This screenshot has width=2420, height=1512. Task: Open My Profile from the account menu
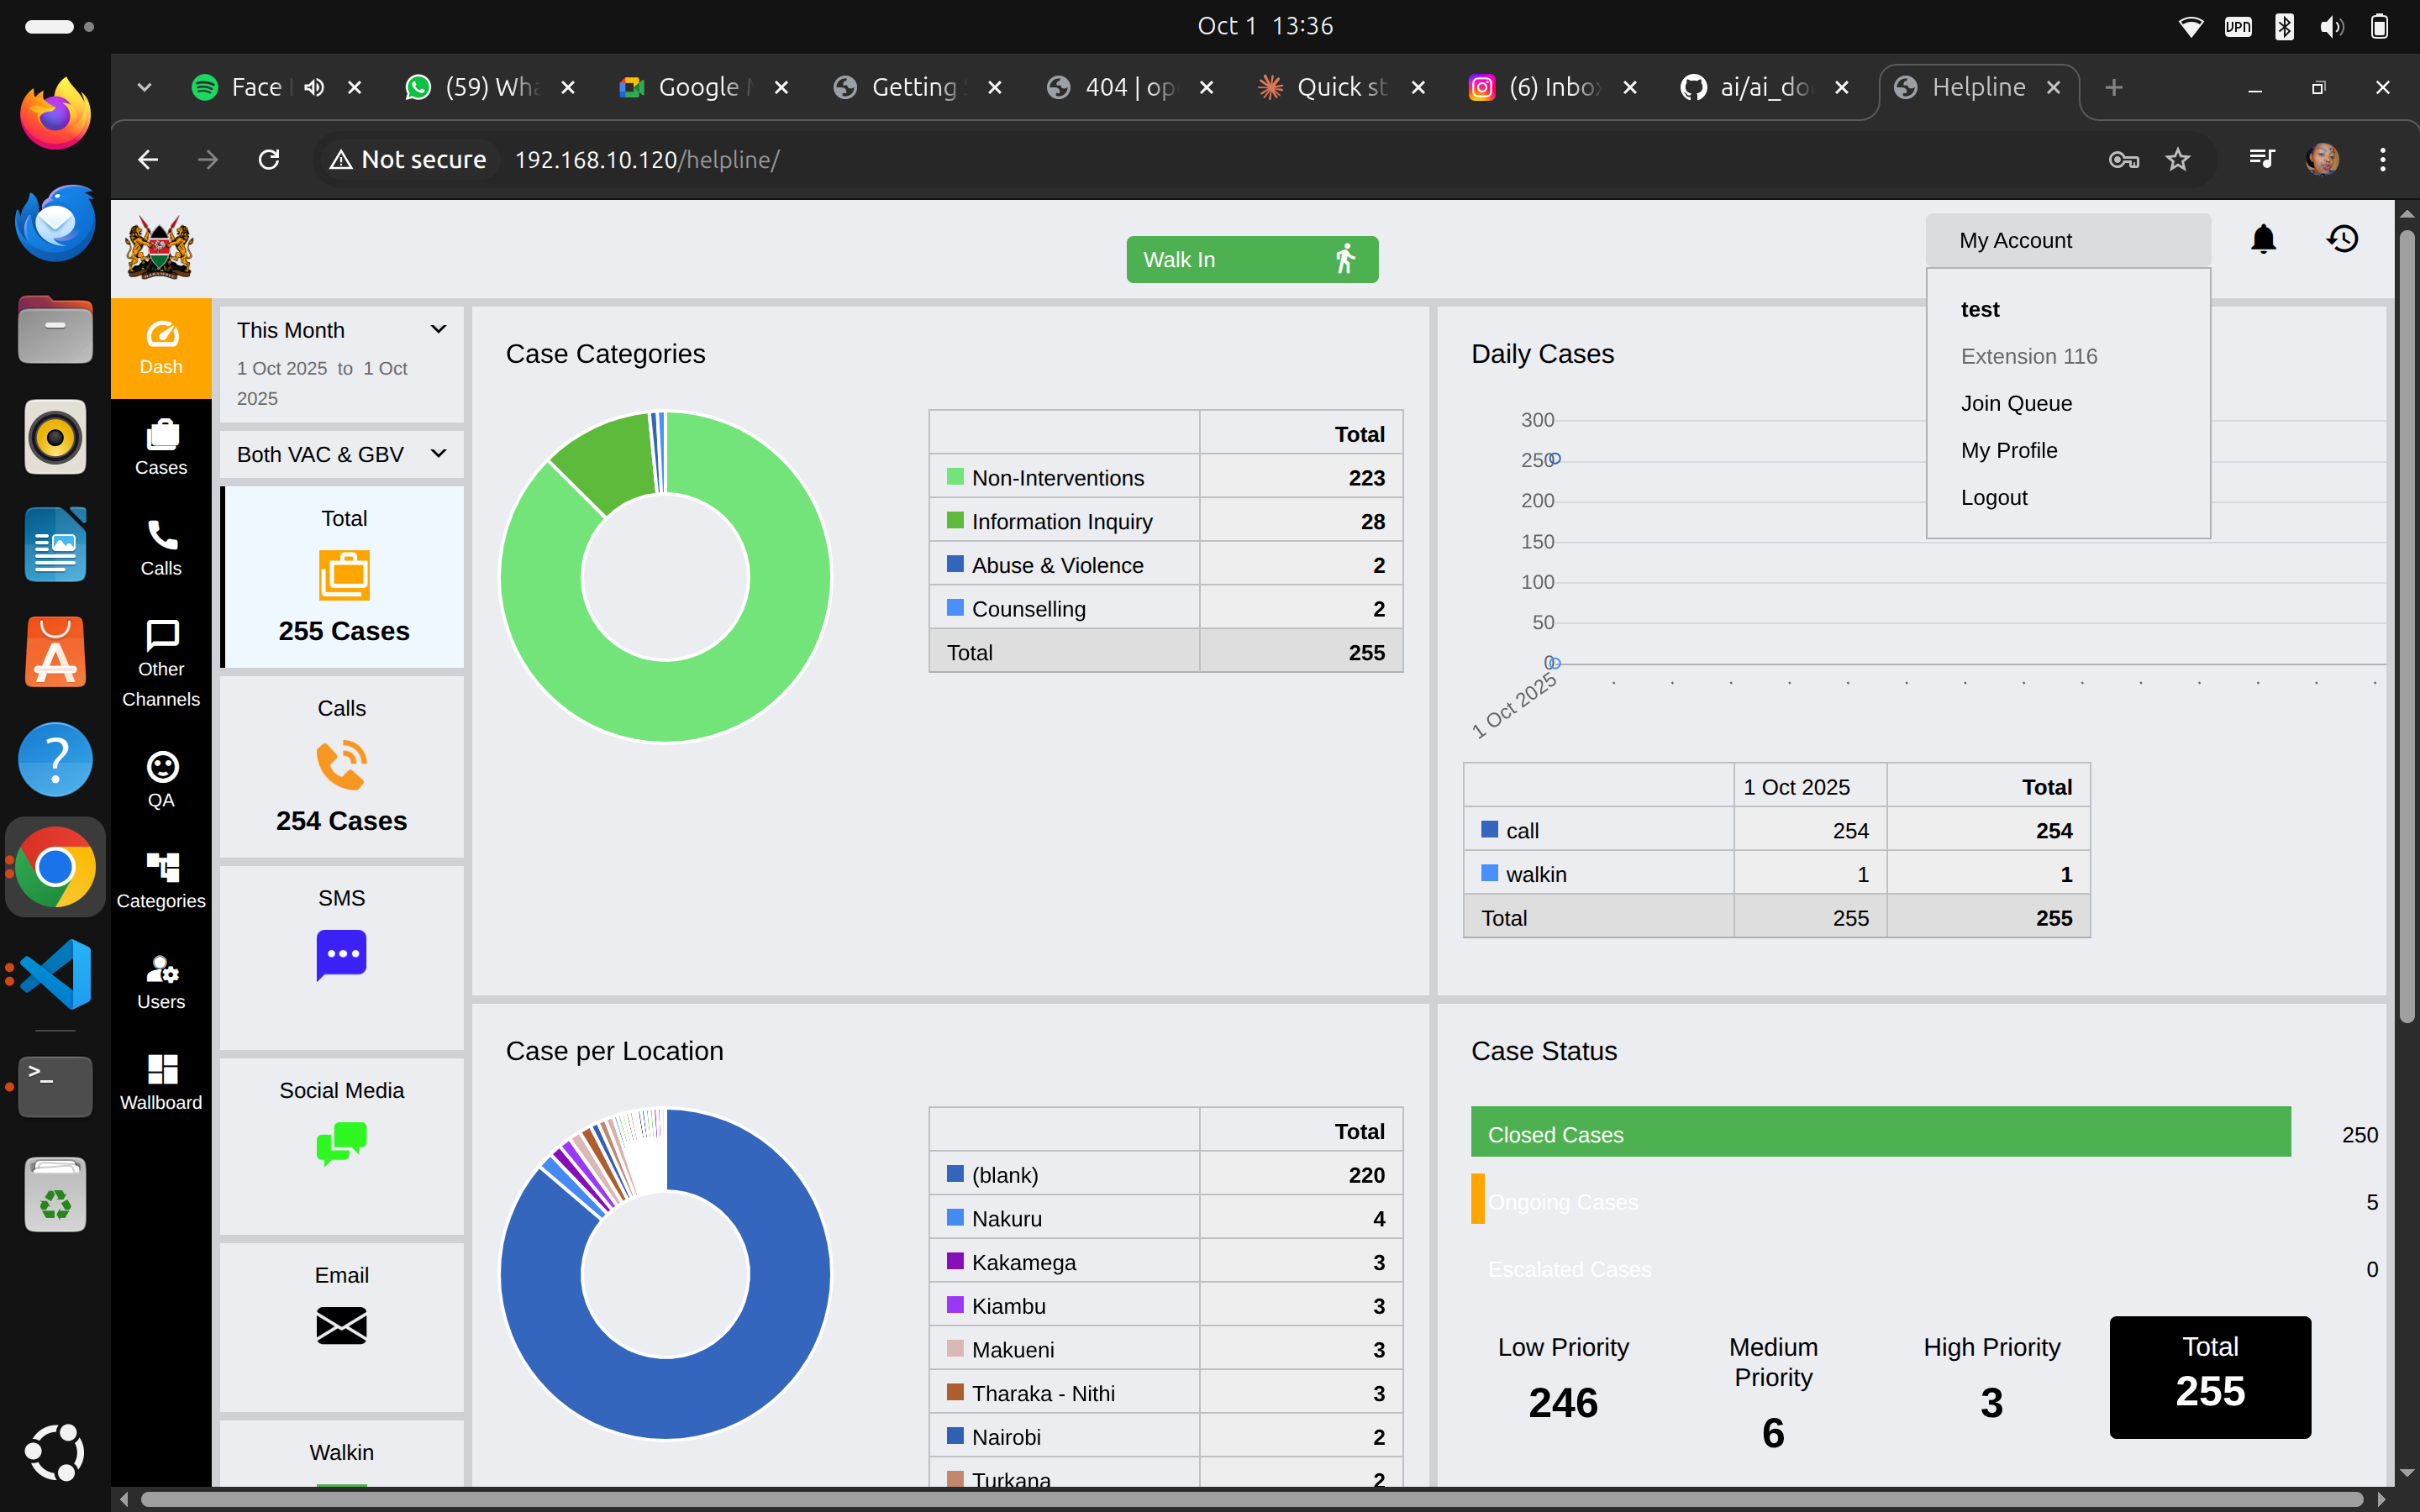point(2008,450)
